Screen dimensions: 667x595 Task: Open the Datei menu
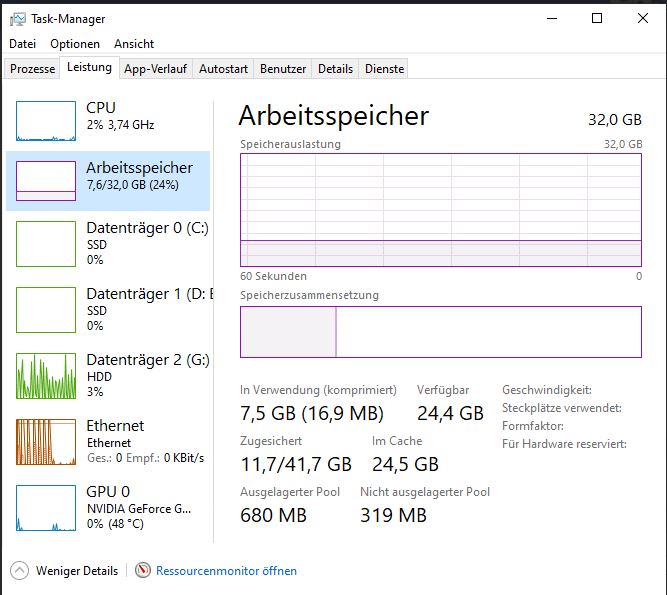click(22, 44)
